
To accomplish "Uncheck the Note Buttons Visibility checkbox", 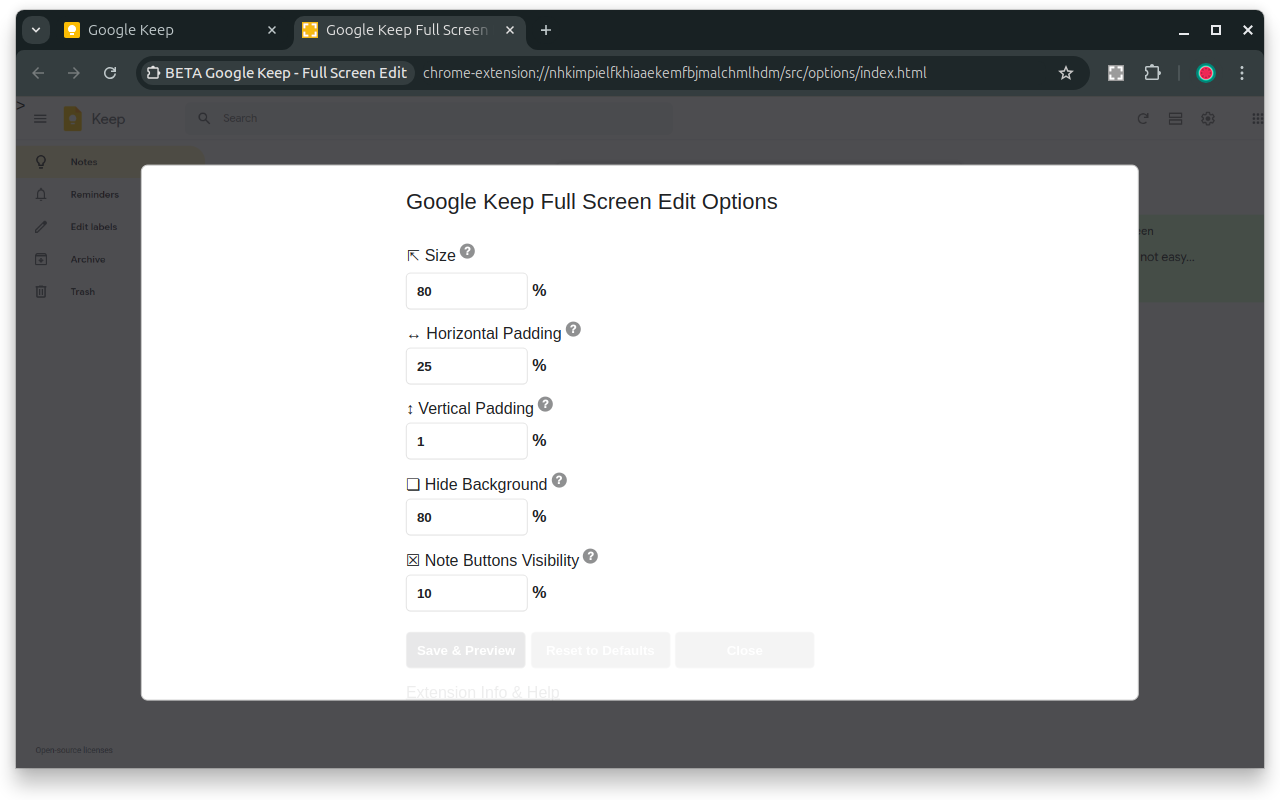I will 413,560.
